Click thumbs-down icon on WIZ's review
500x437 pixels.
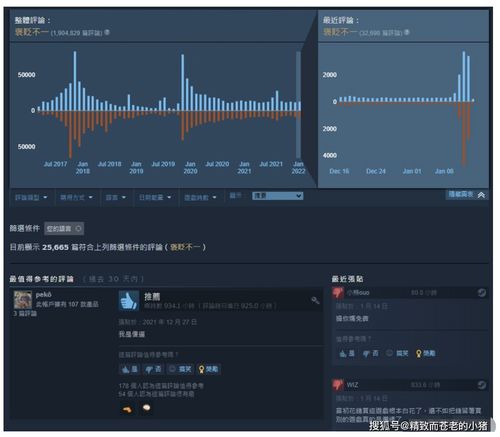click(x=338, y=385)
